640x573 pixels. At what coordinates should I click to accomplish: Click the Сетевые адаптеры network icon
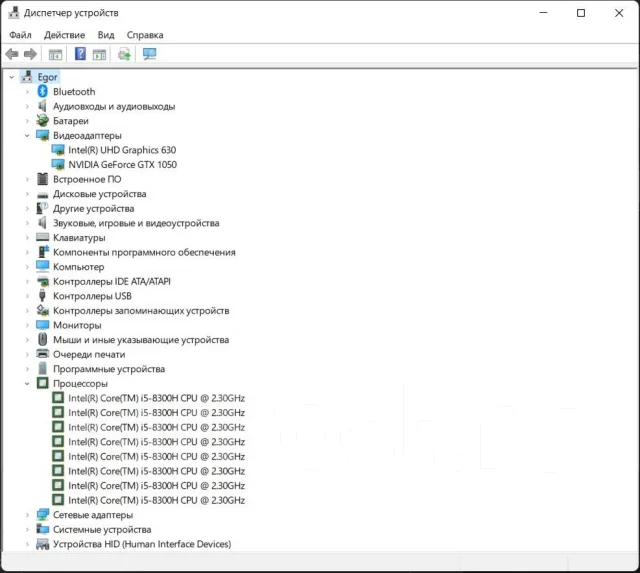[x=42, y=515]
